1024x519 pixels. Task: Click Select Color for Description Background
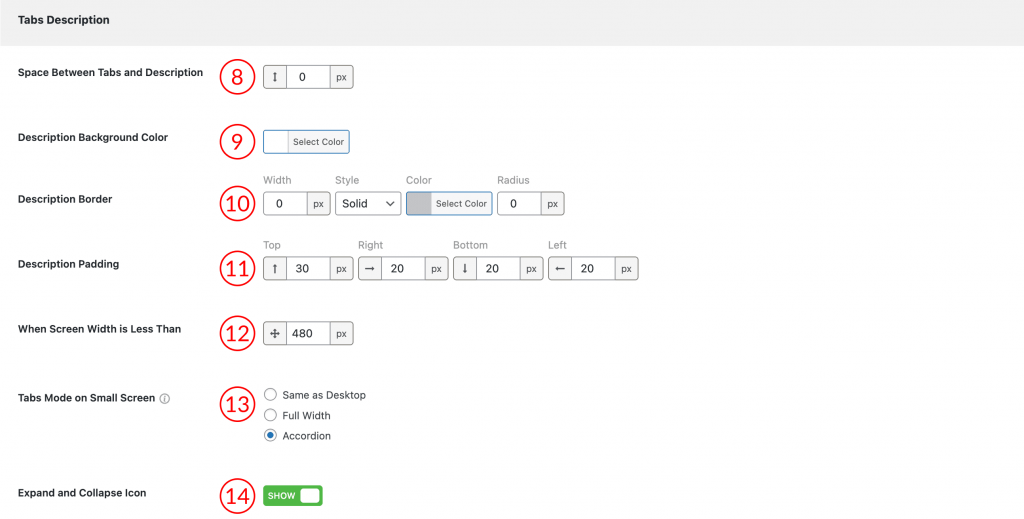(318, 142)
